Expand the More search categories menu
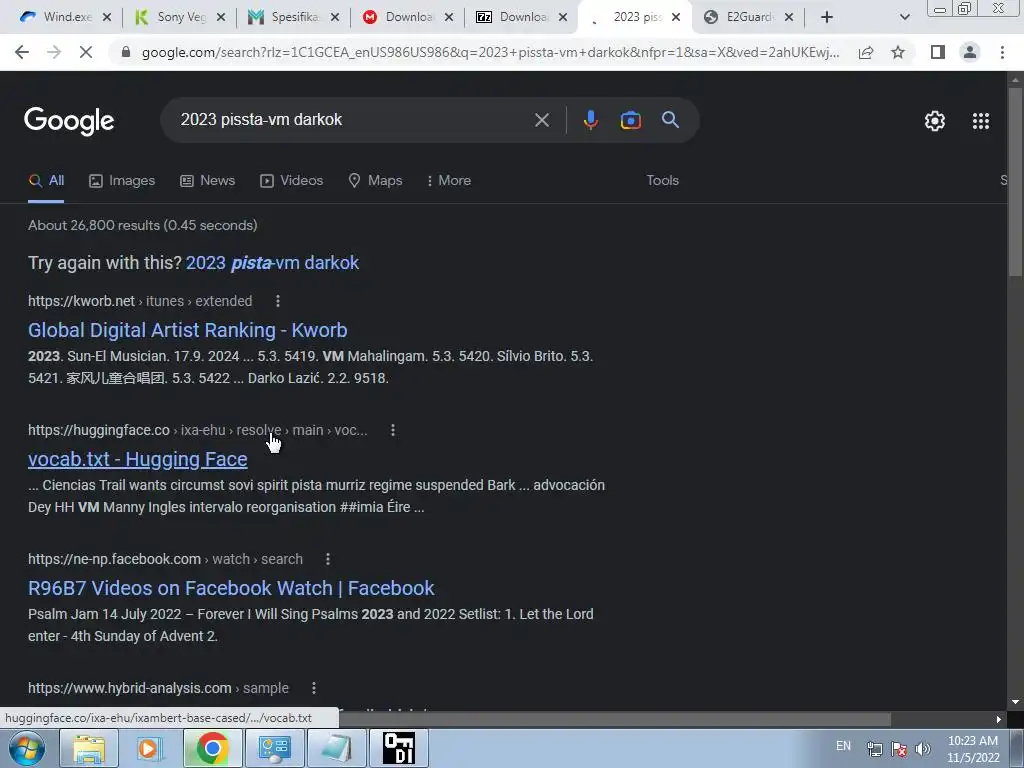Screen dimensions: 1024x768 coord(449,181)
